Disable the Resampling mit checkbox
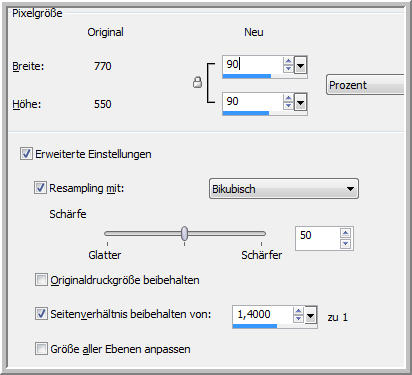The height and width of the screenshot is (375, 412). click(40, 188)
